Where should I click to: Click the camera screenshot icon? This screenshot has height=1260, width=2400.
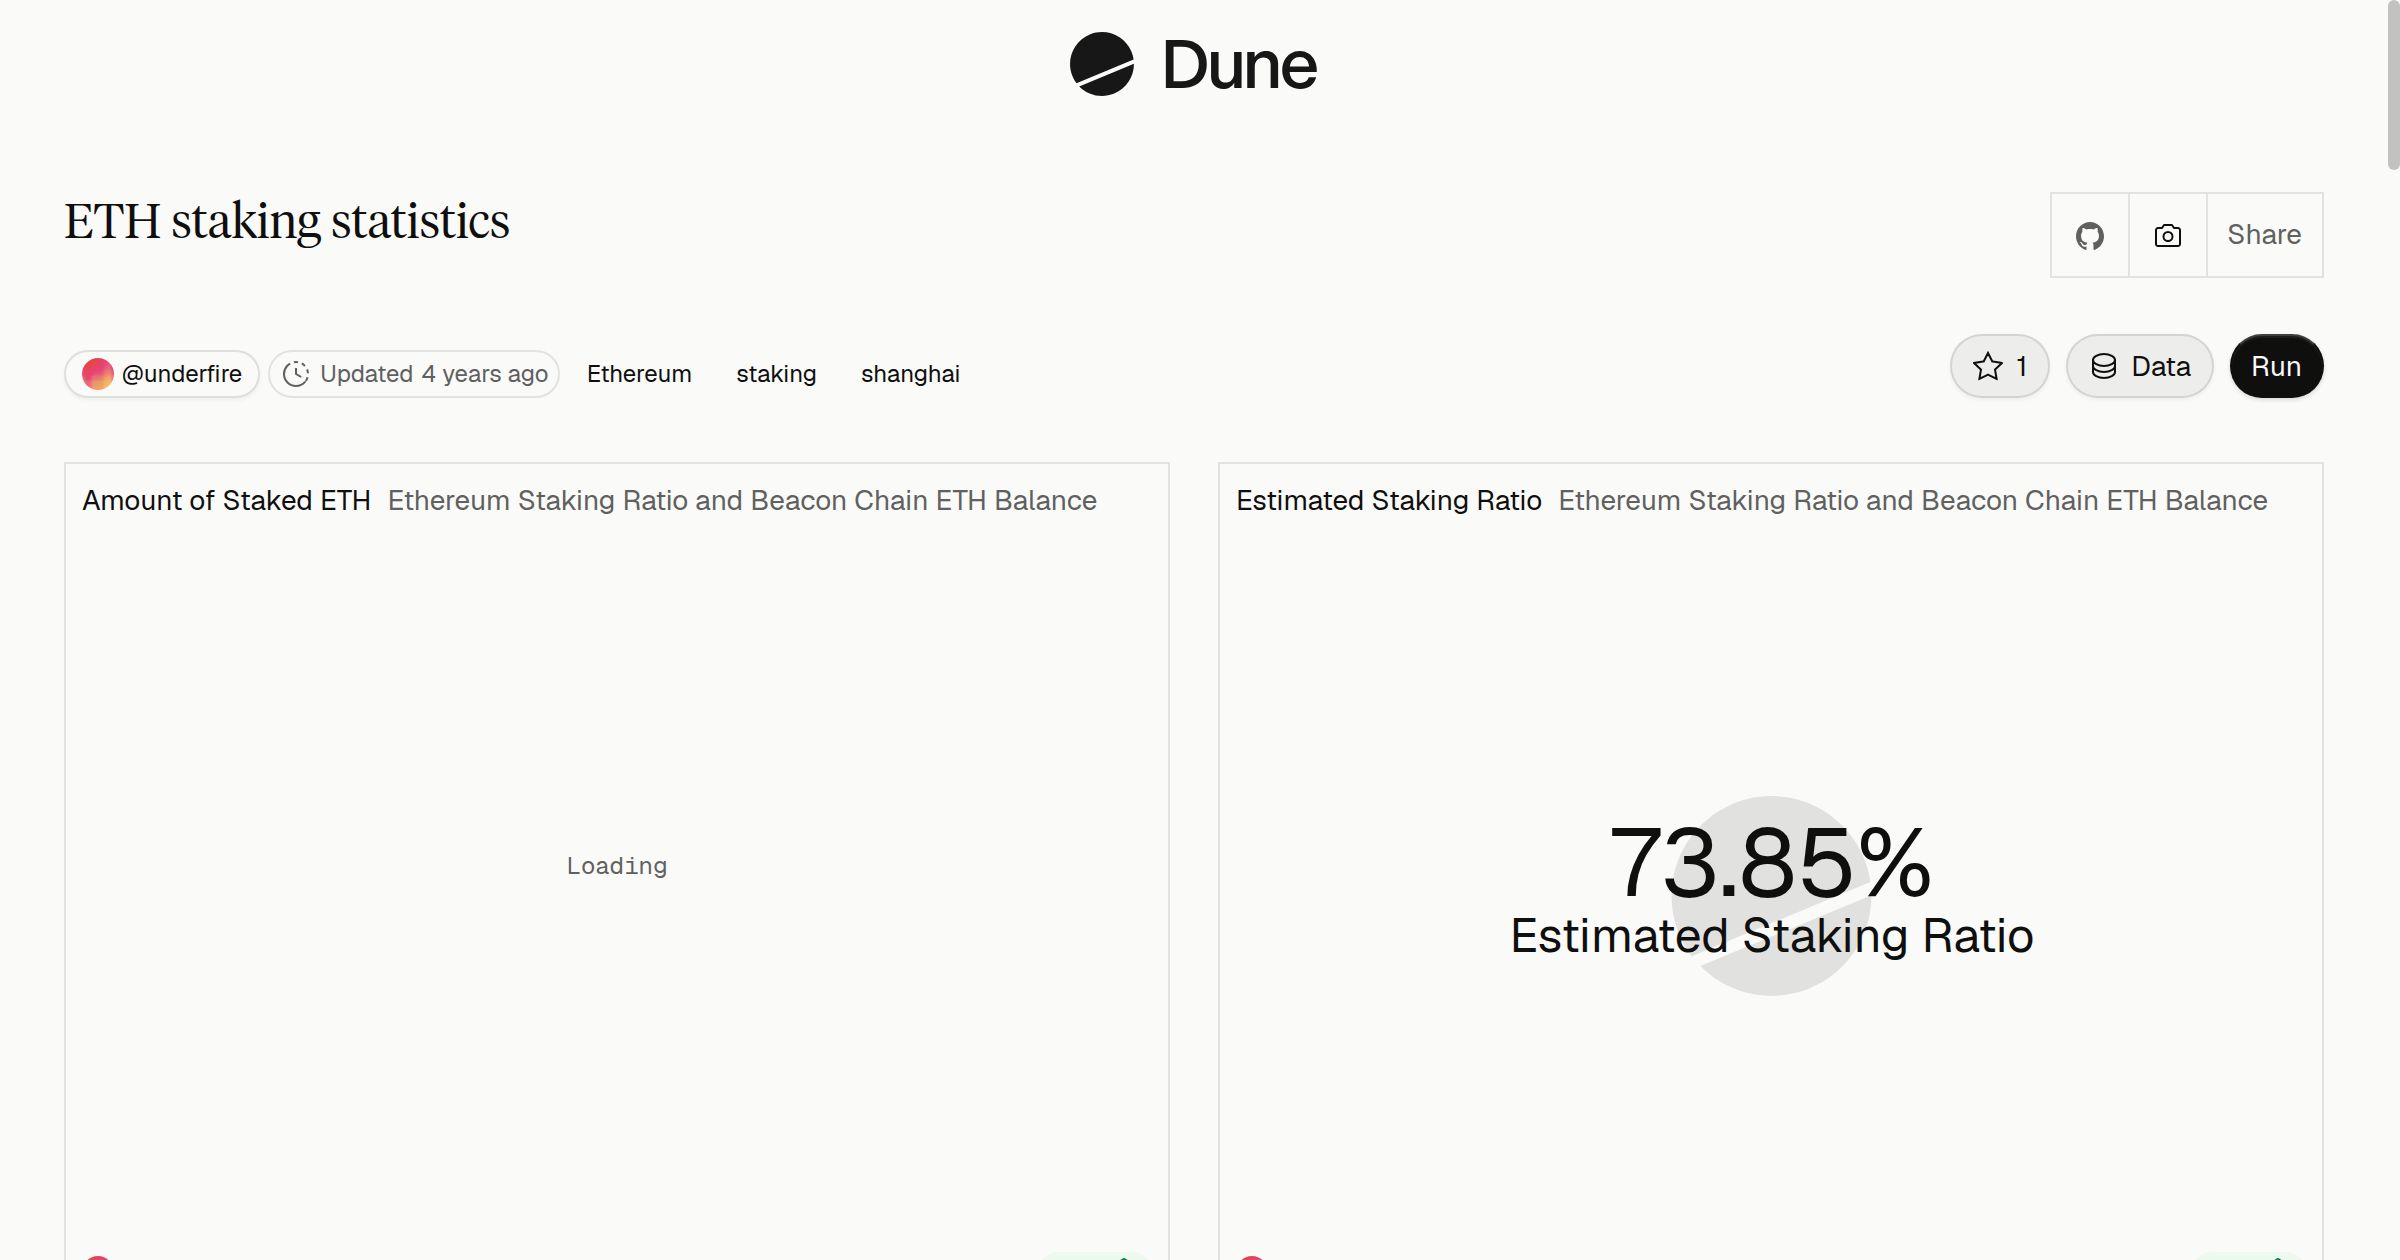[2168, 235]
